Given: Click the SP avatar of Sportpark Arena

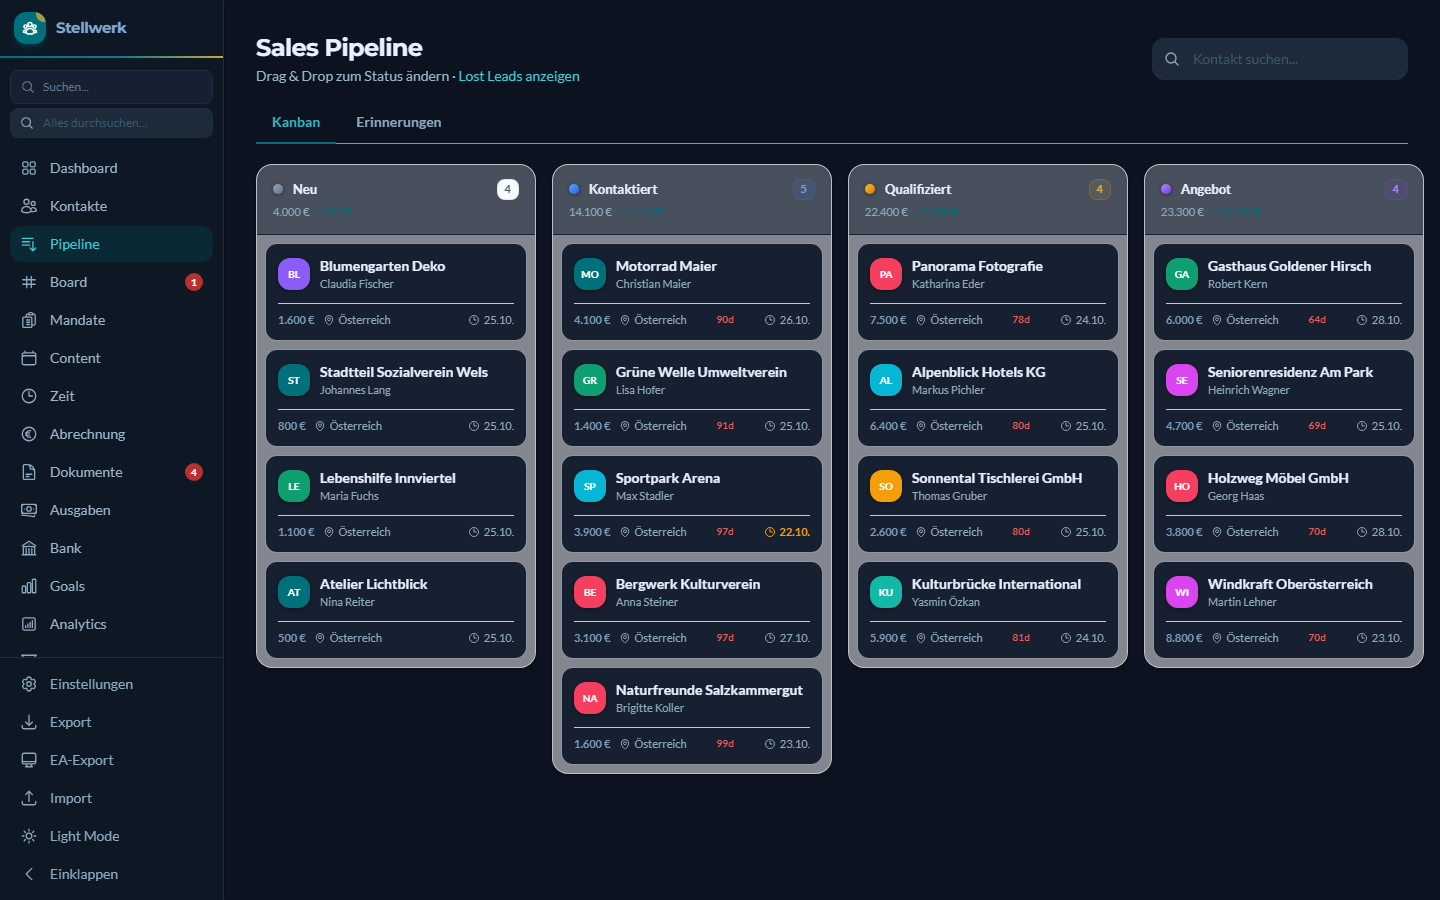Looking at the screenshot, I should tap(590, 486).
